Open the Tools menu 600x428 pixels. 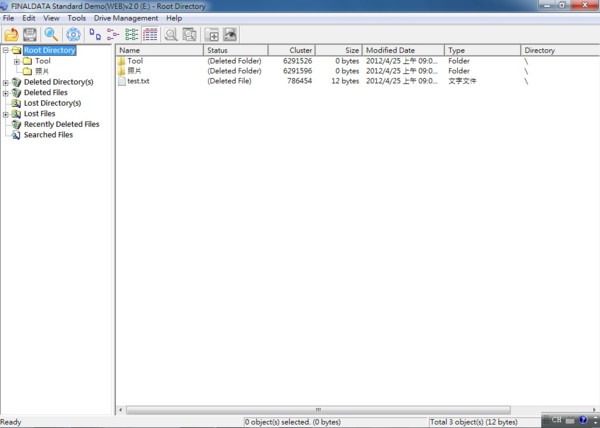76,18
